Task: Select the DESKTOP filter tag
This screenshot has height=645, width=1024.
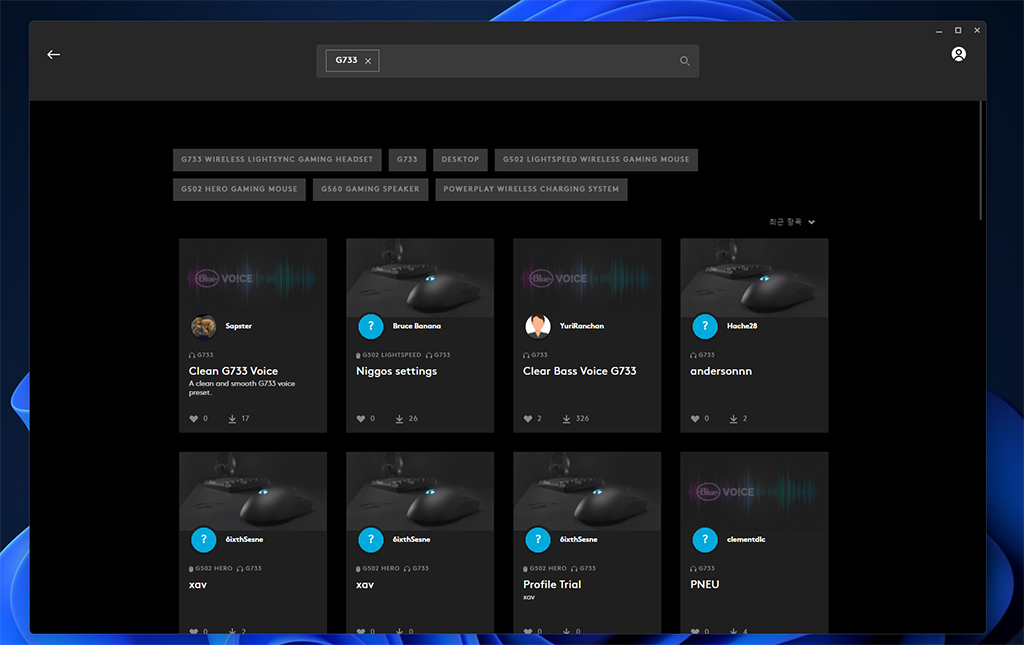Action: tap(460, 159)
